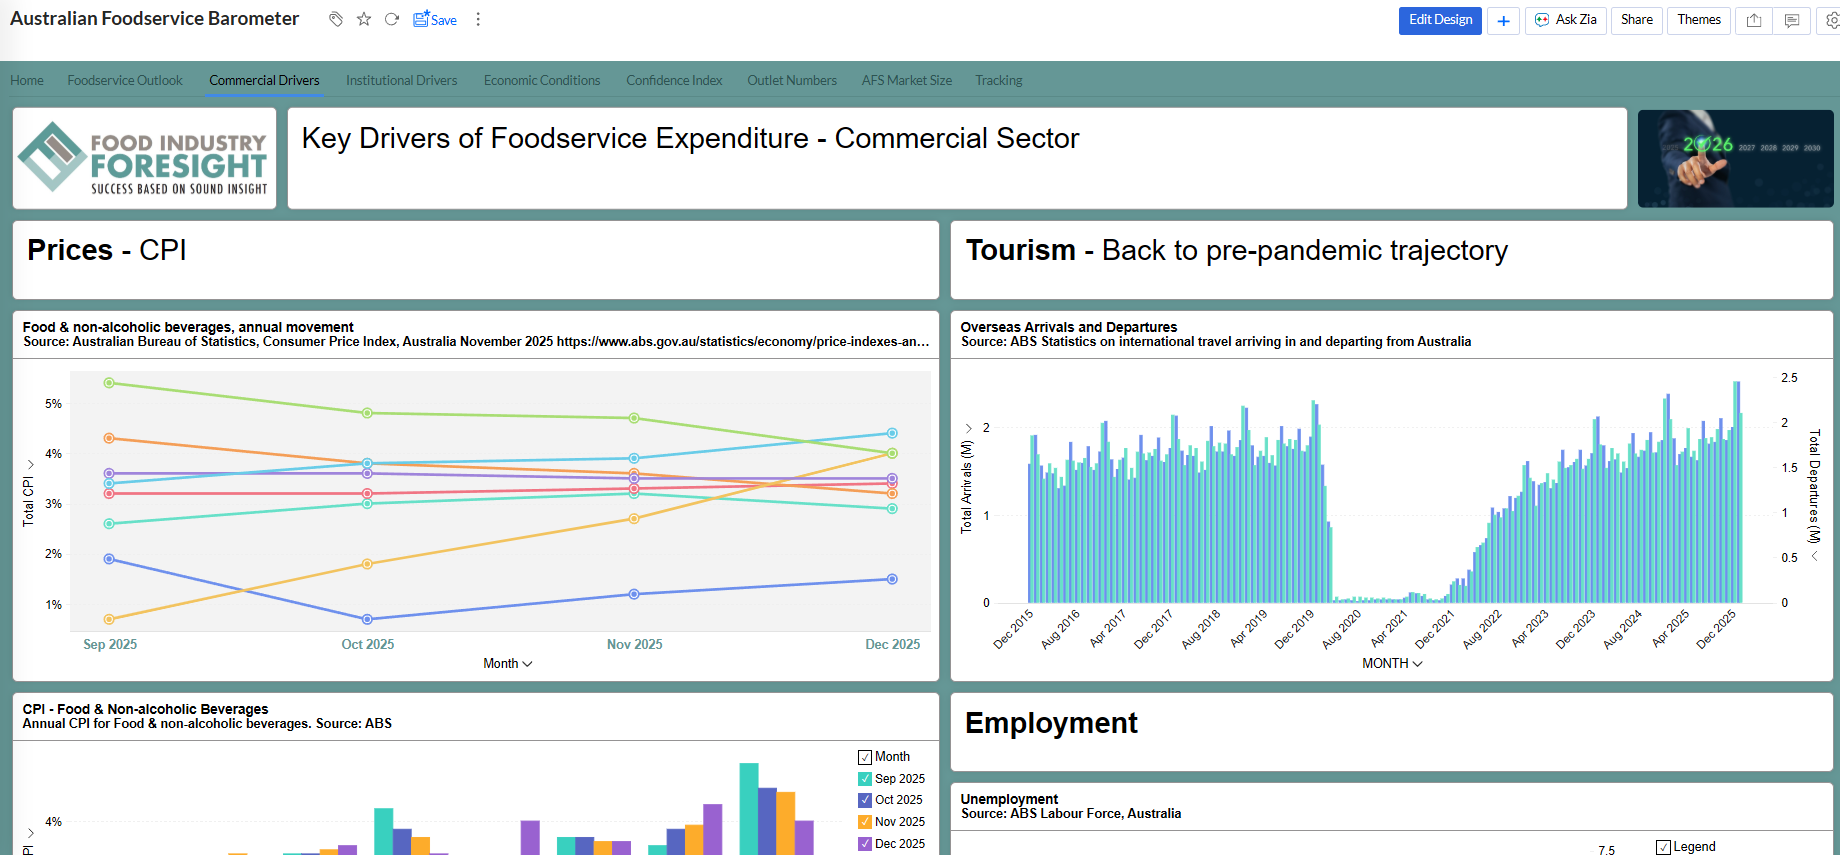Toggle the Nov 2025 legend checkbox
The height and width of the screenshot is (855, 1840).
(865, 822)
